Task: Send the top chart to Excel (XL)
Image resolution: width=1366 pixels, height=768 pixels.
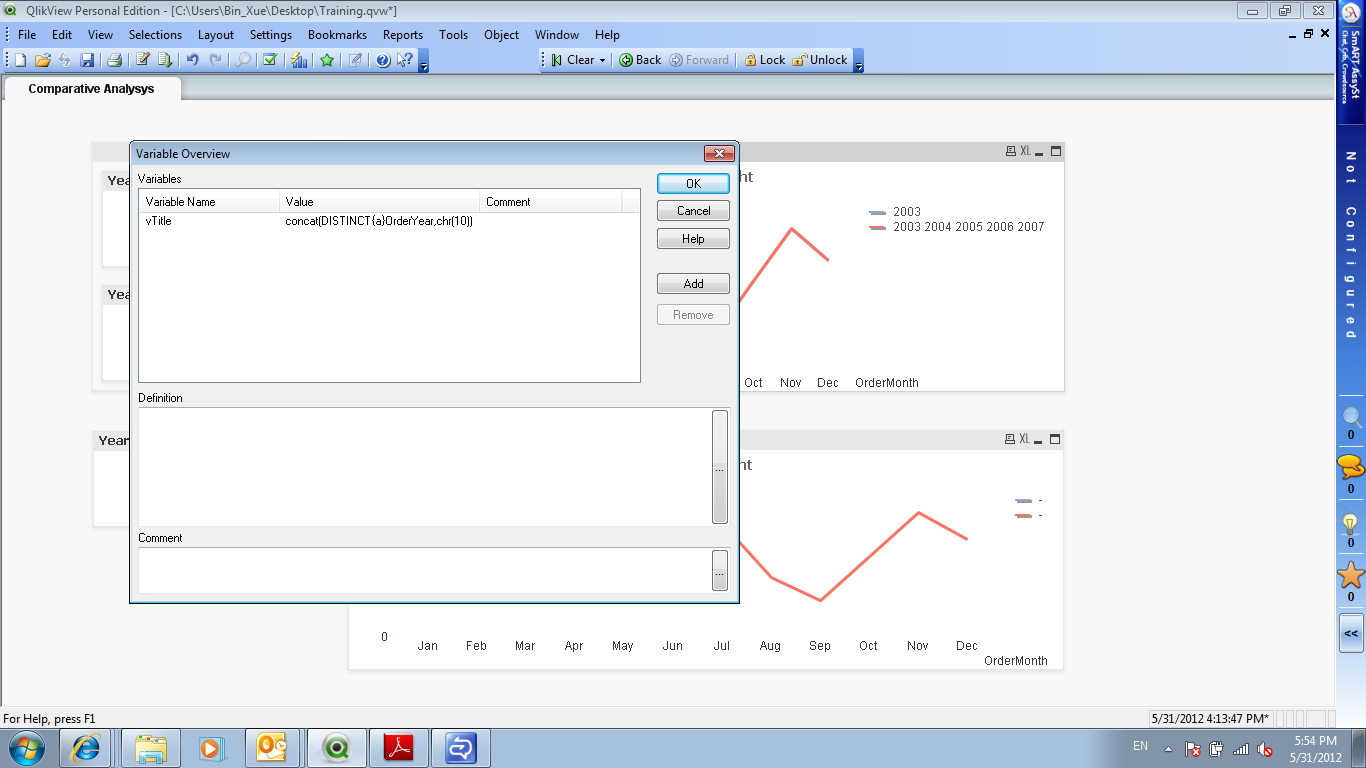Action: (x=1025, y=151)
